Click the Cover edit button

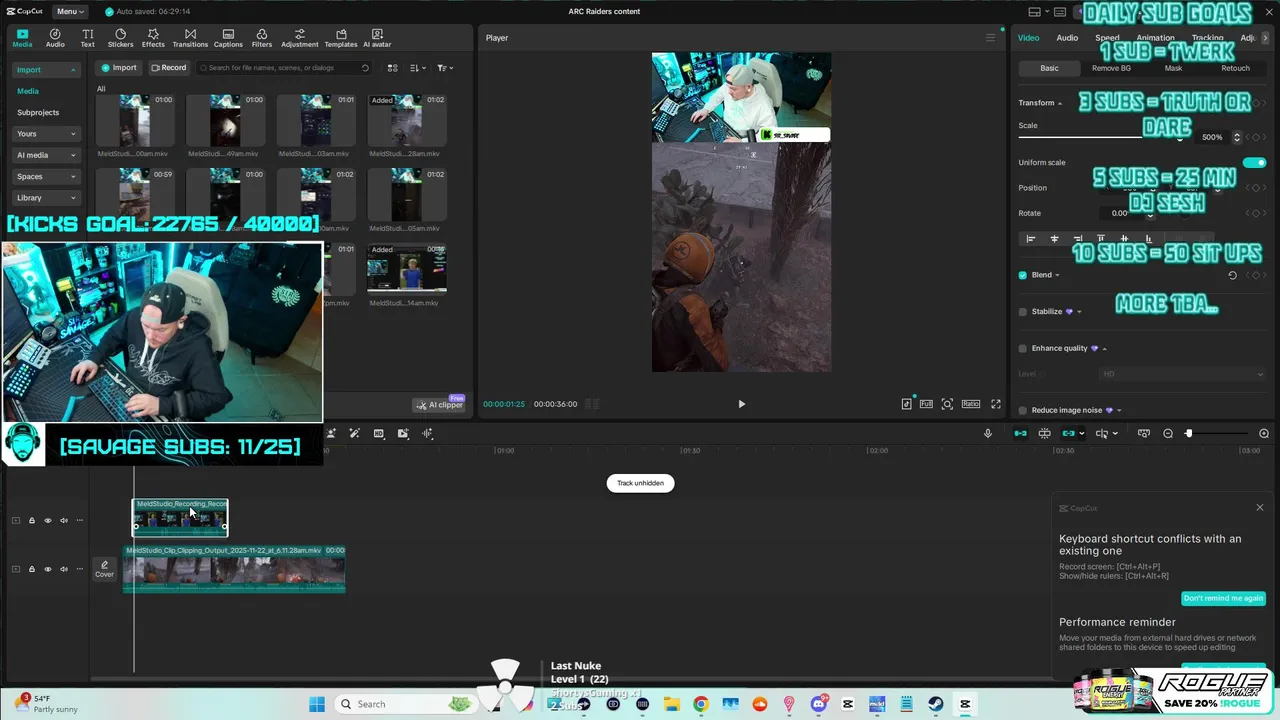104,569
